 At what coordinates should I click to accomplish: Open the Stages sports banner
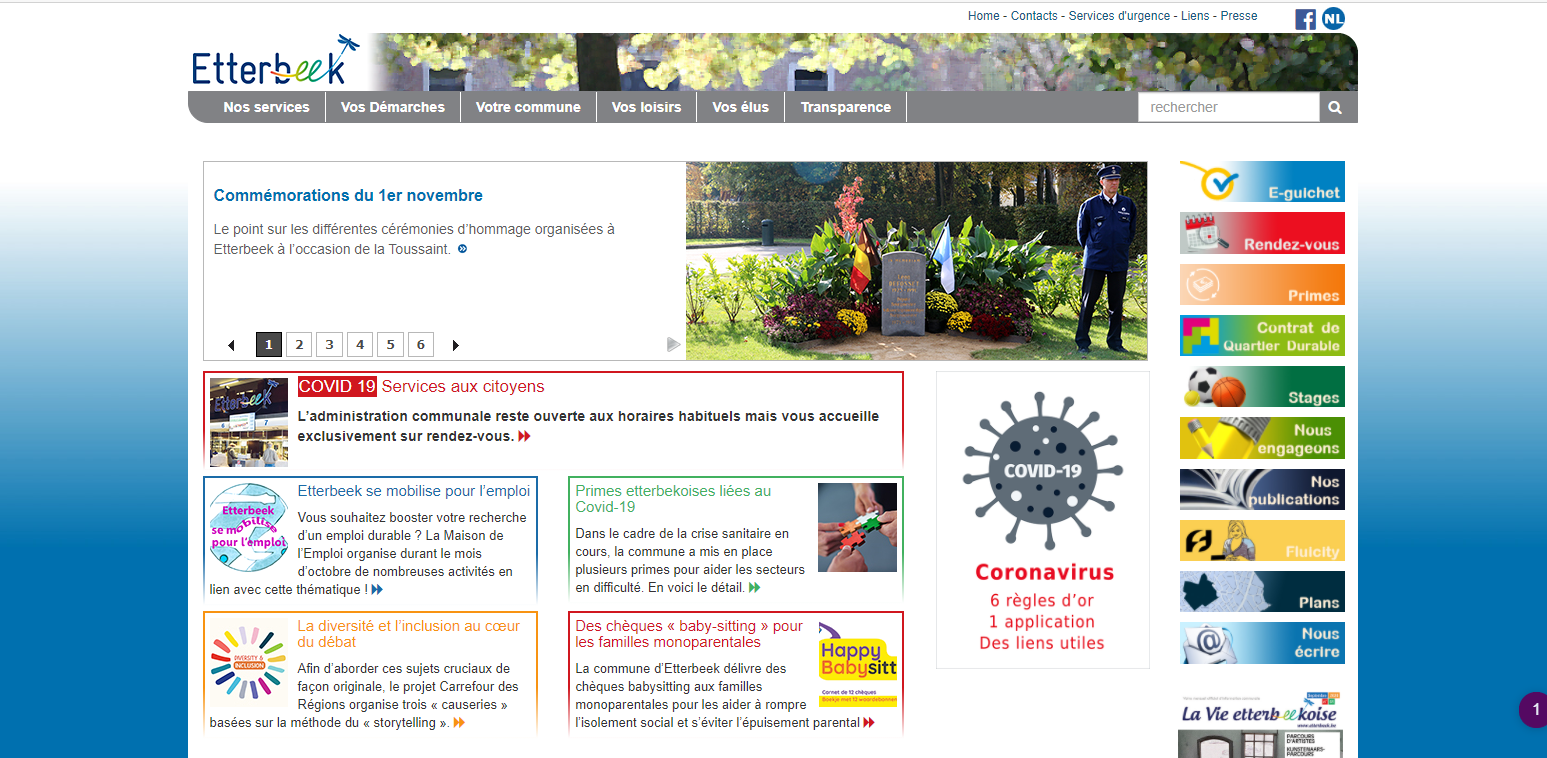click(1262, 387)
